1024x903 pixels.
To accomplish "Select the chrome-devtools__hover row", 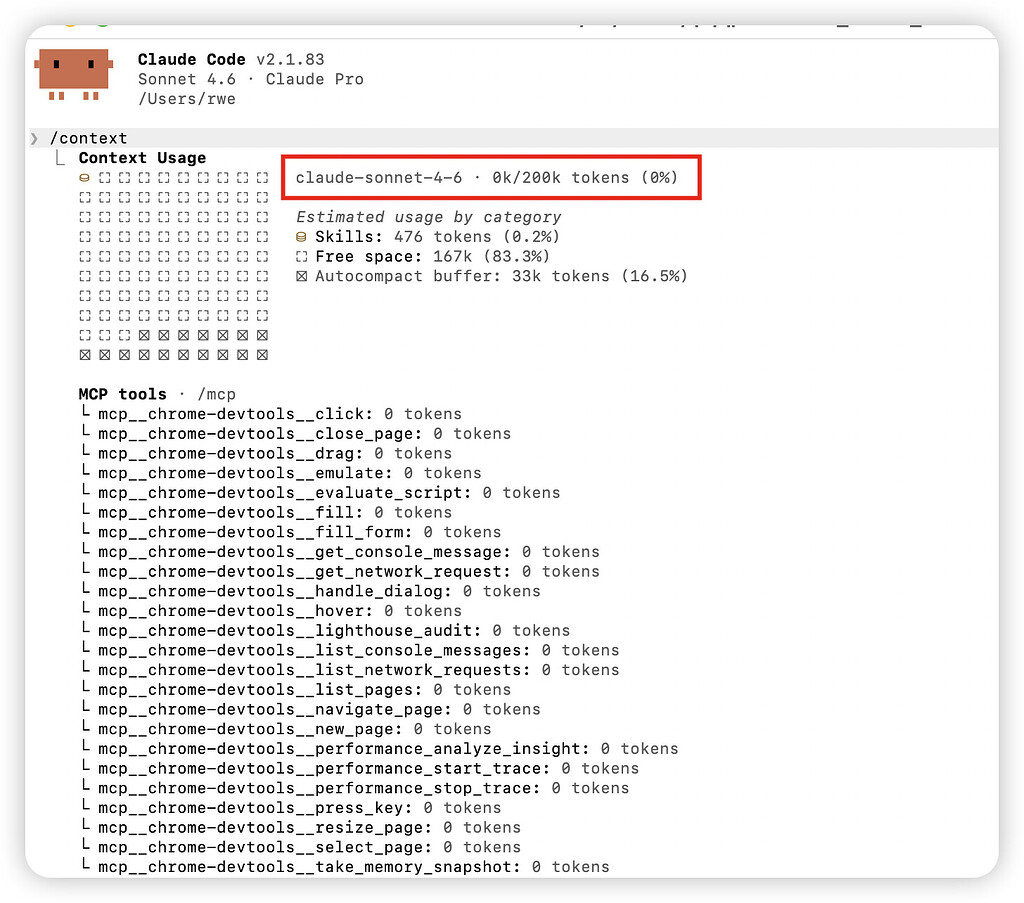I will tap(272, 610).
